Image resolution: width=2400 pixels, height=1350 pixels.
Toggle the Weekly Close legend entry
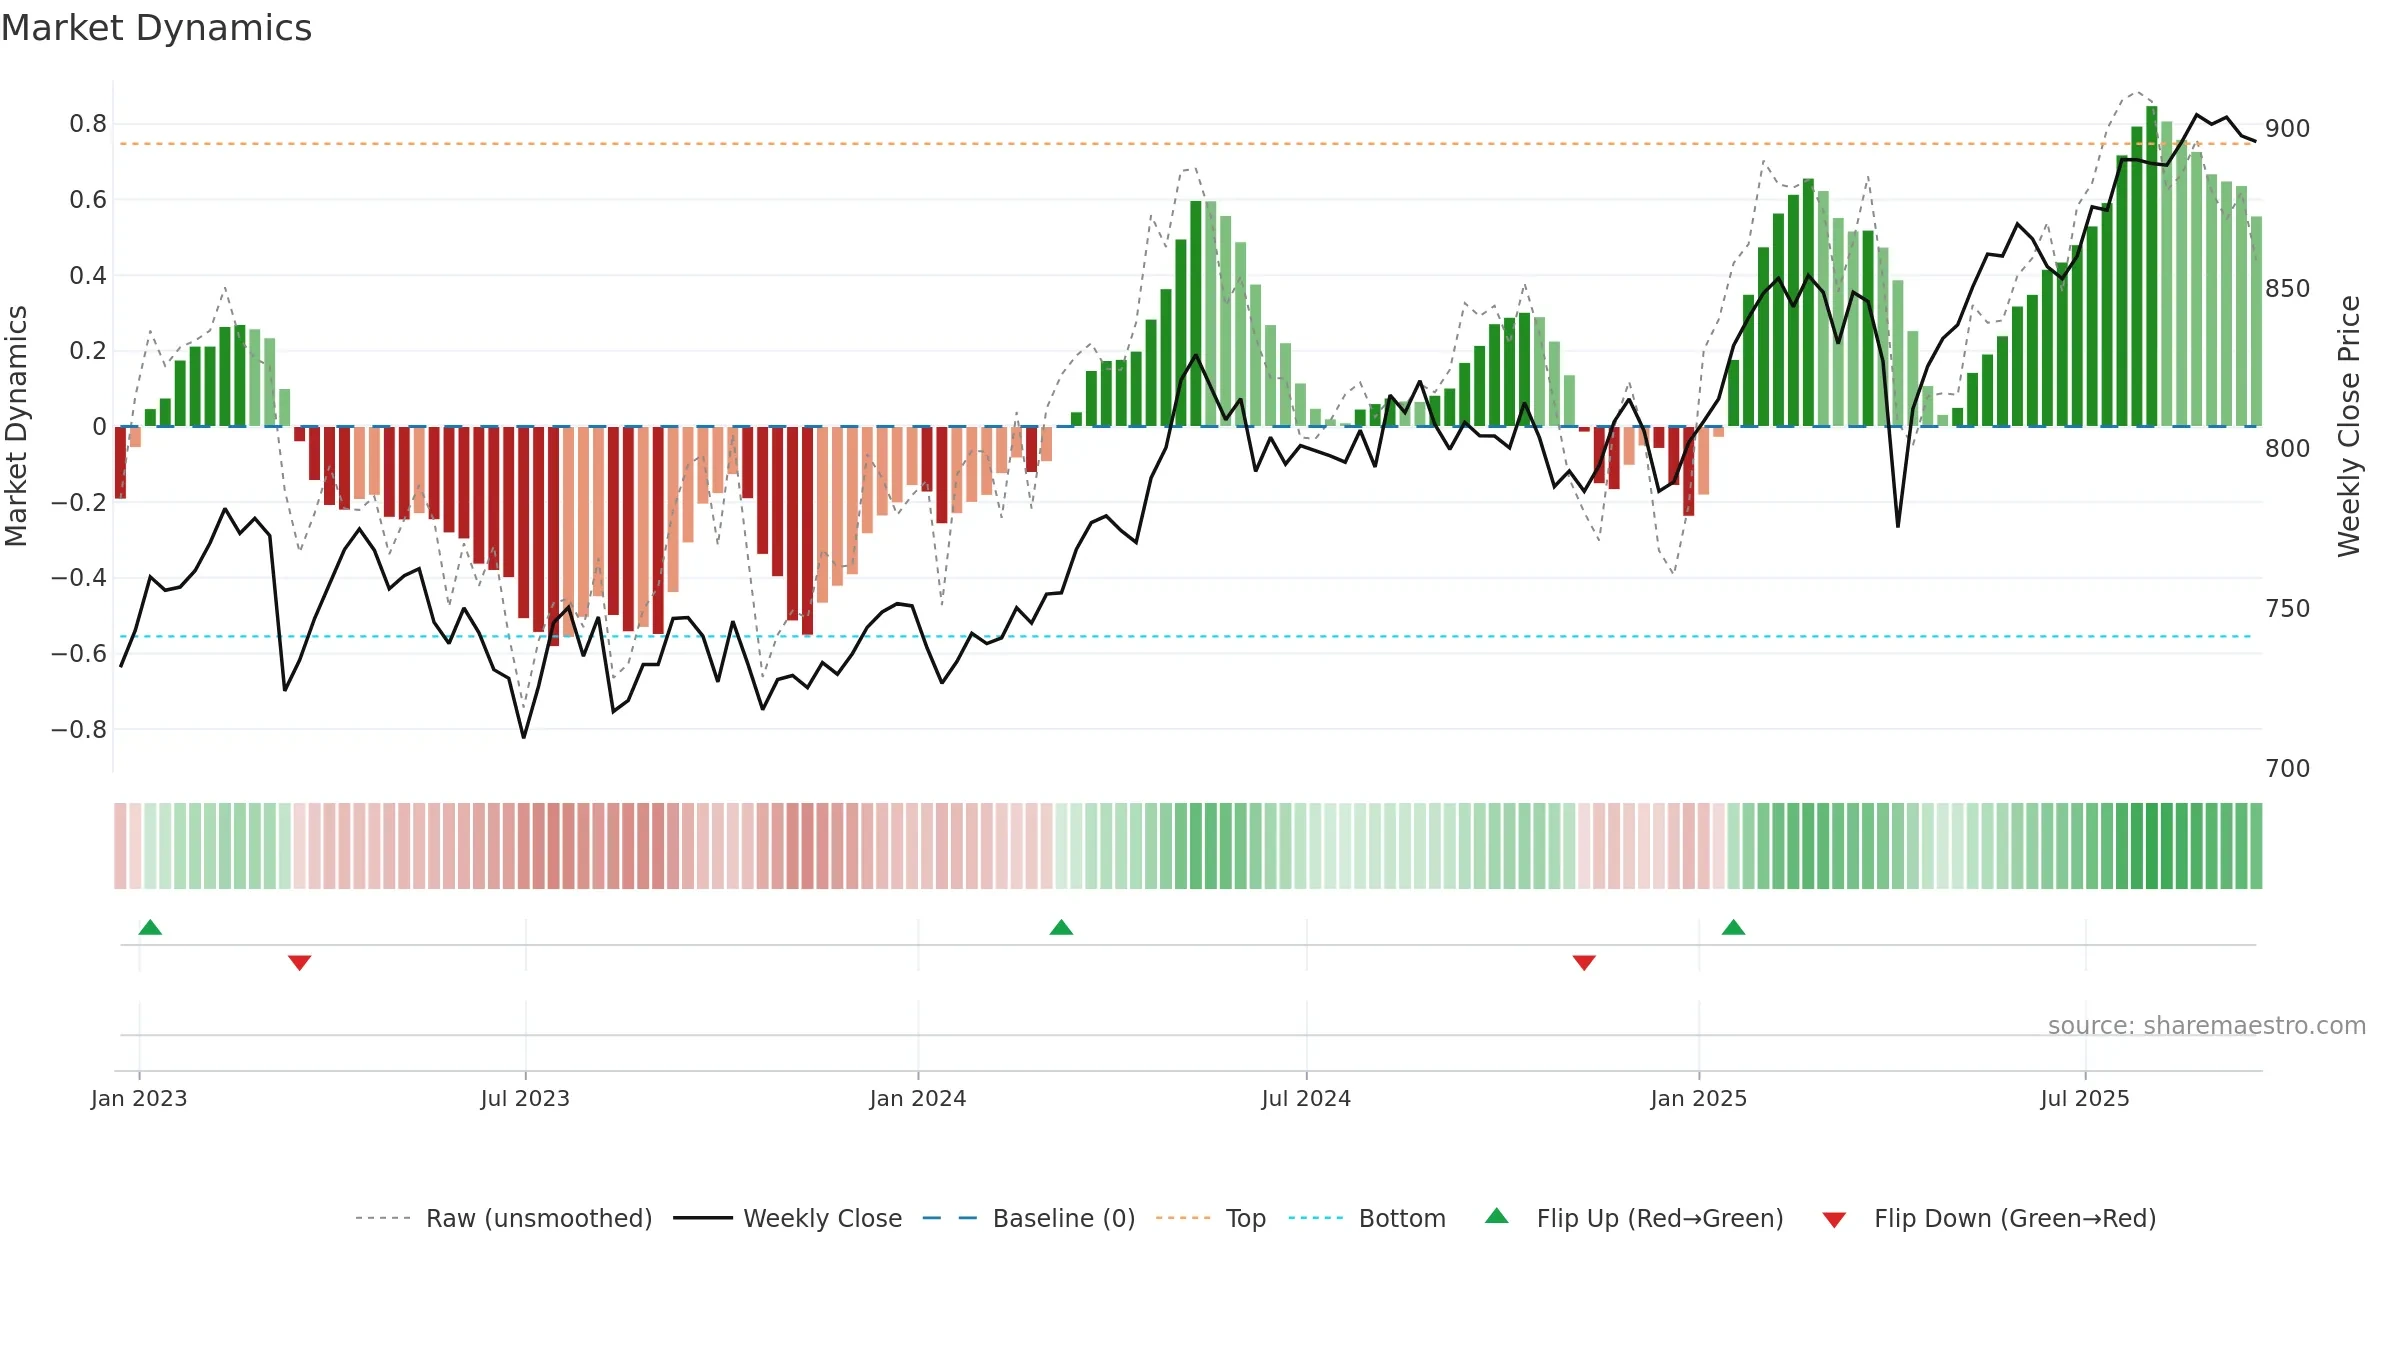pos(787,1218)
